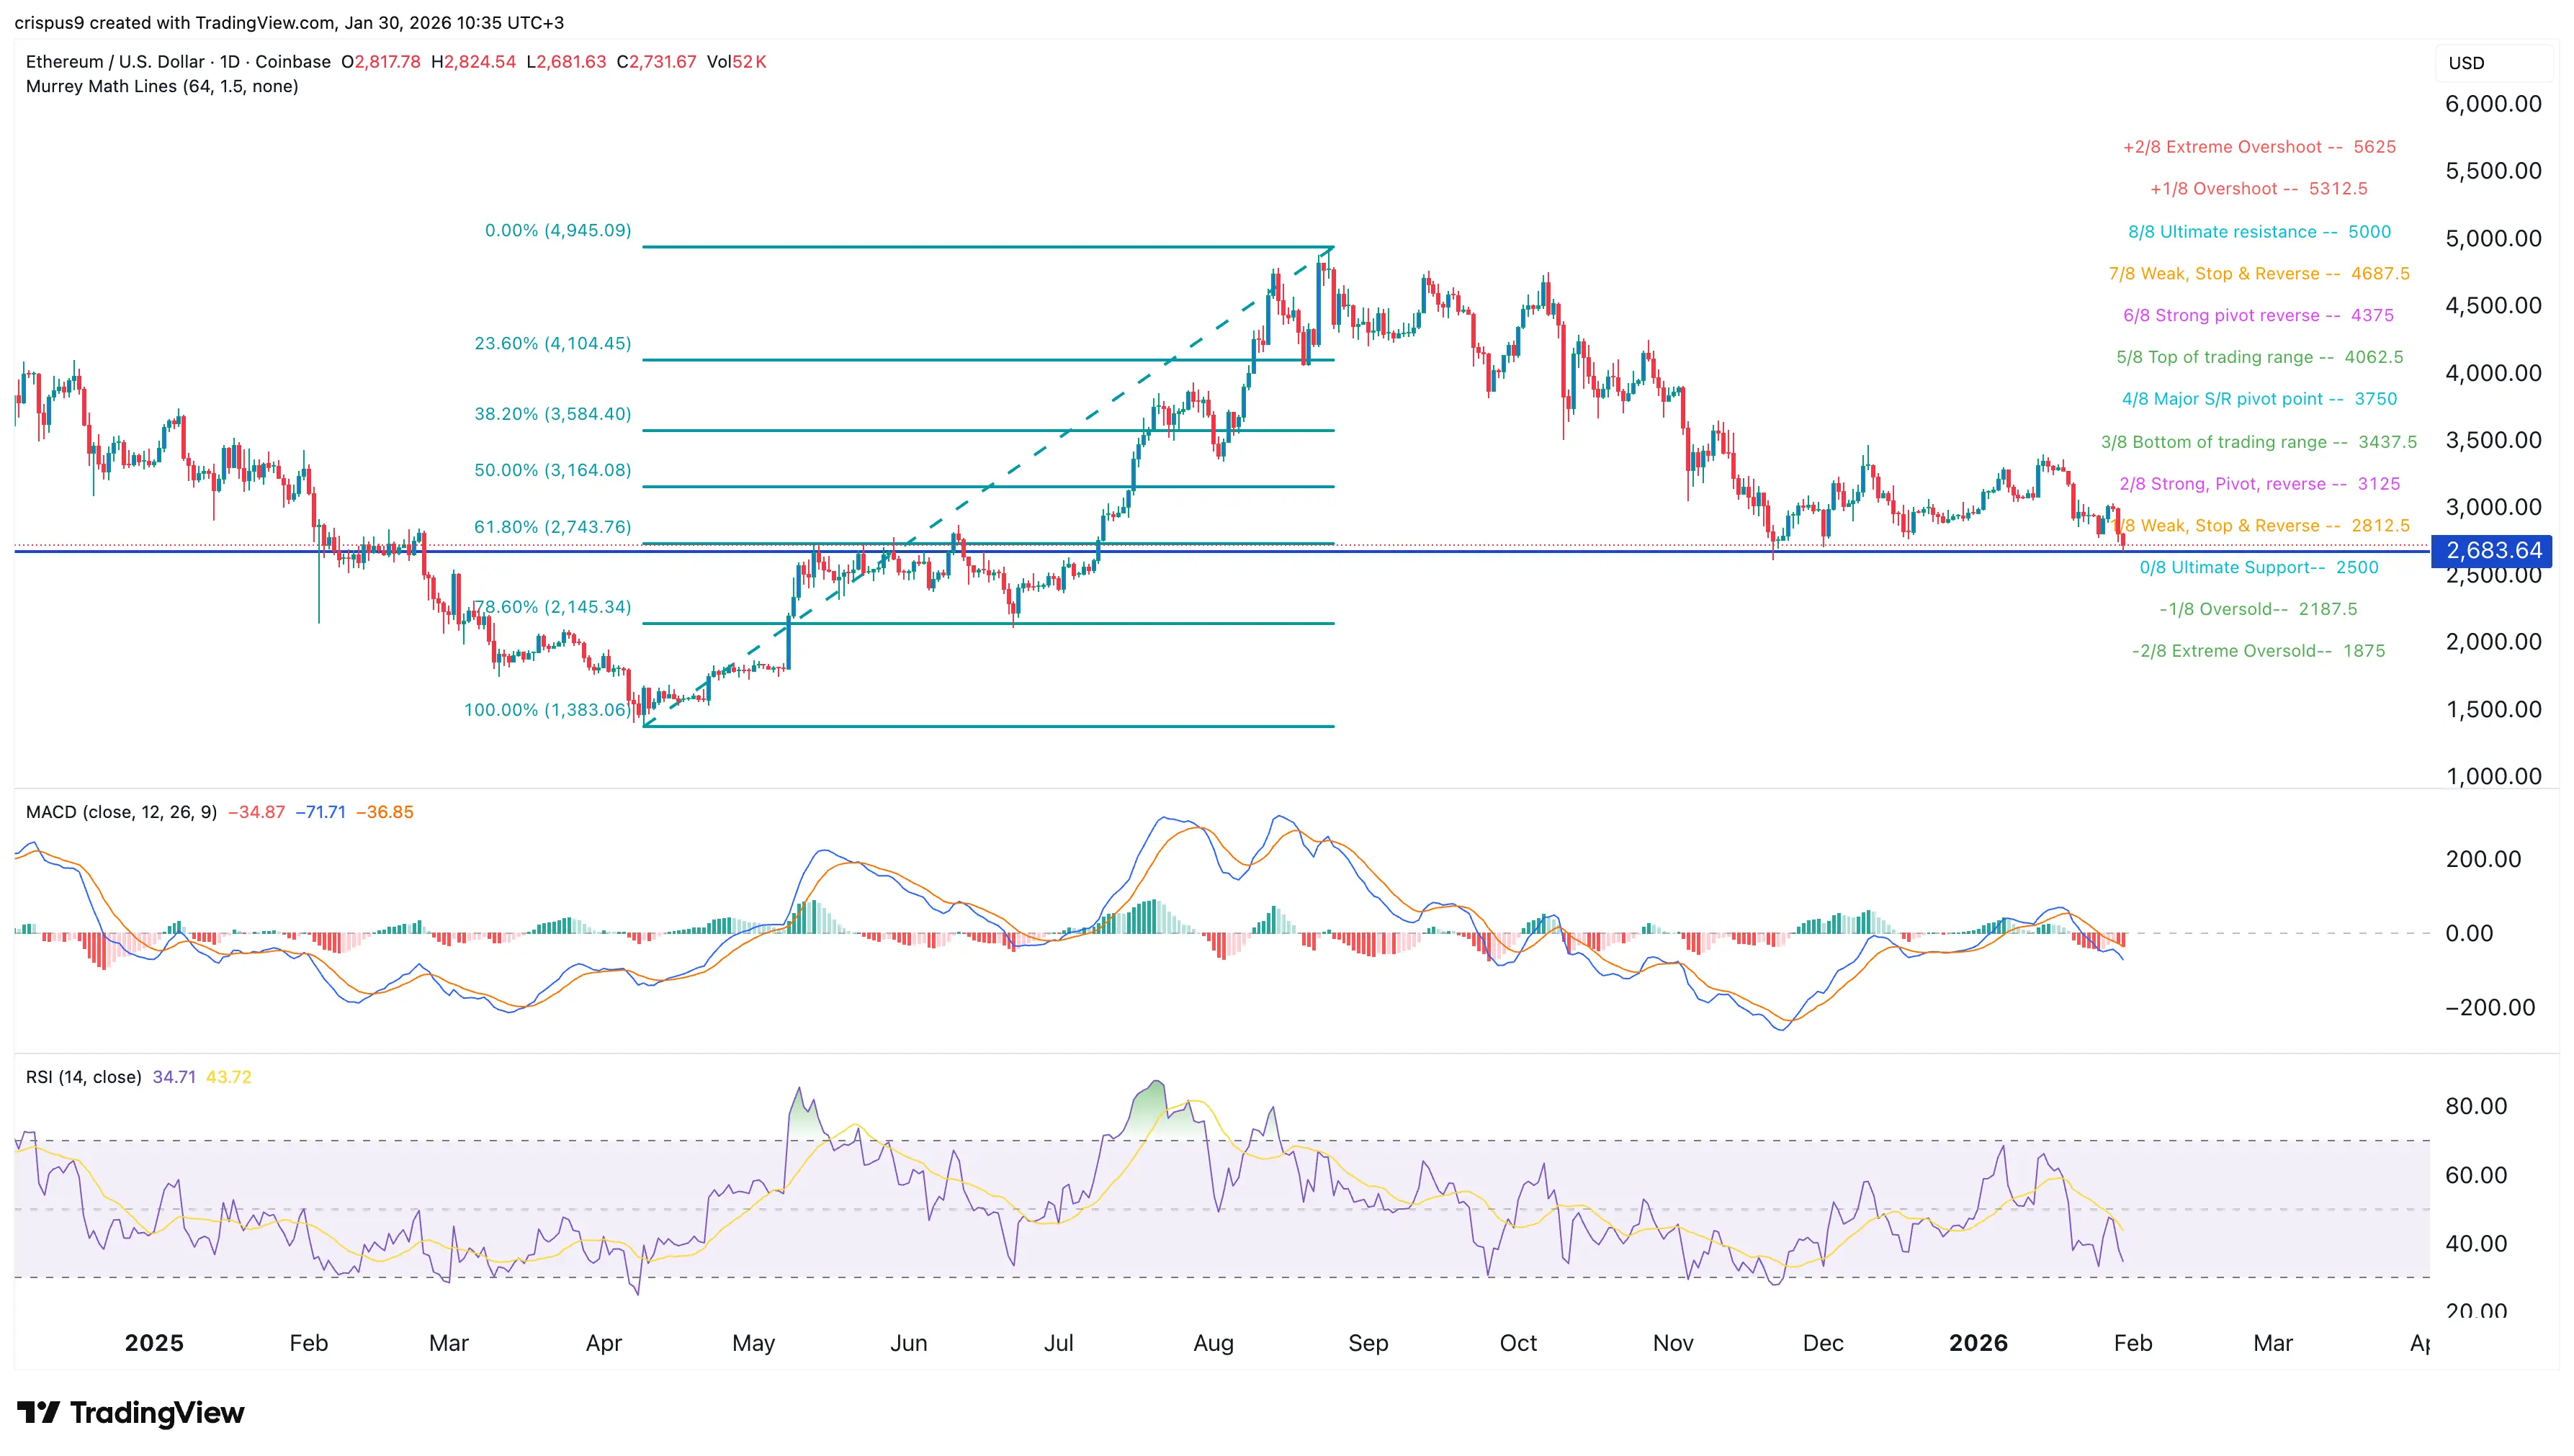Click the 2026 label on the time axis
2574x1456 pixels.
tap(1980, 1344)
